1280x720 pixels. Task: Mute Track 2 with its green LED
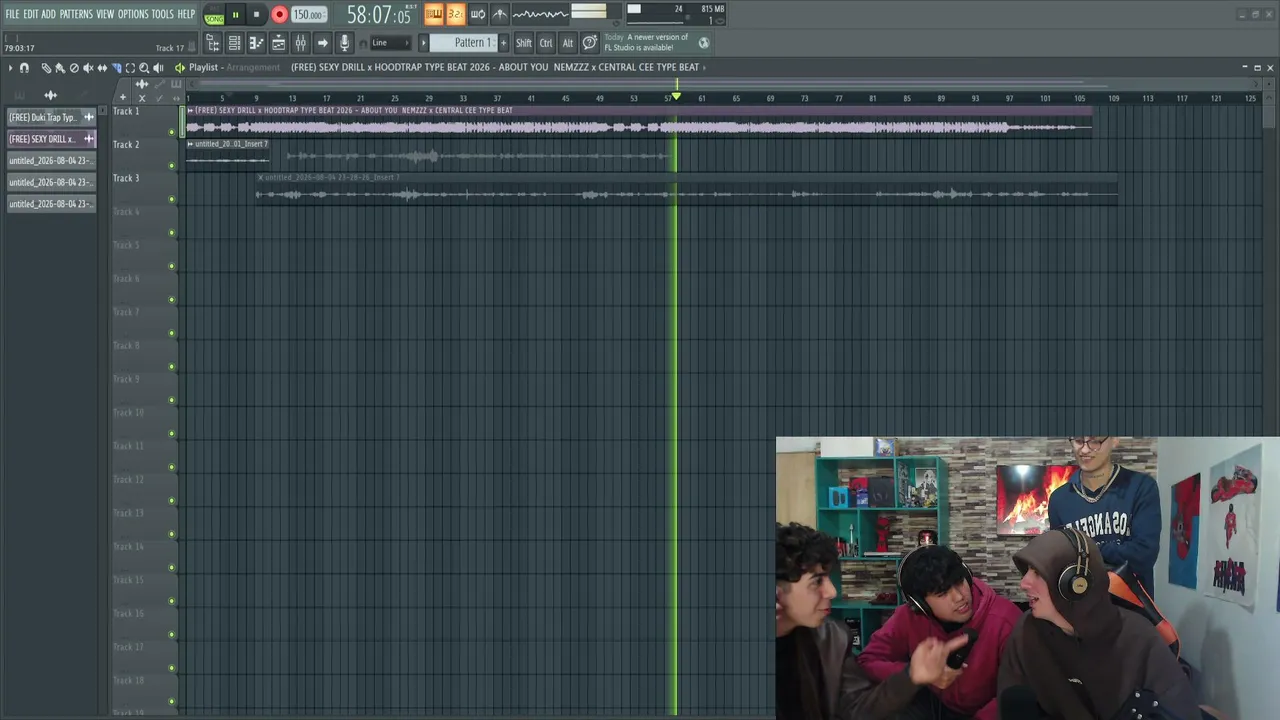click(172, 166)
